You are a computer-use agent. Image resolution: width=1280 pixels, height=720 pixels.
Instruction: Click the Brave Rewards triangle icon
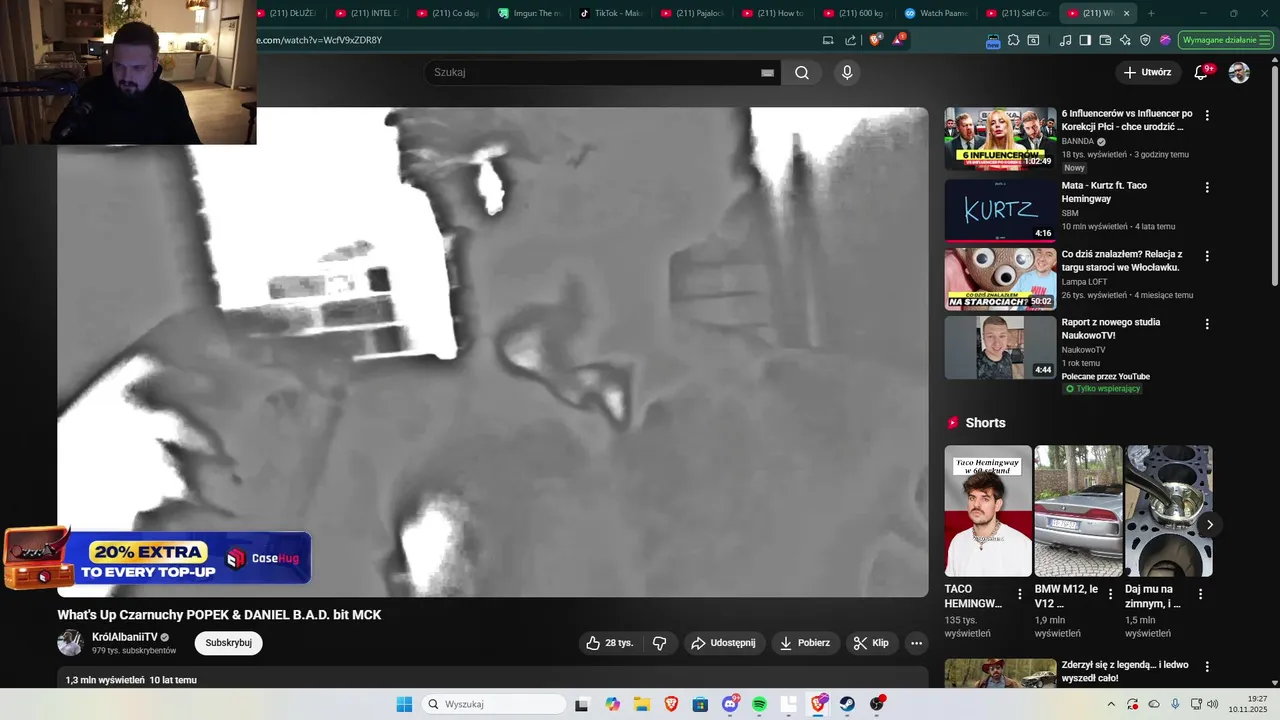click(x=899, y=40)
